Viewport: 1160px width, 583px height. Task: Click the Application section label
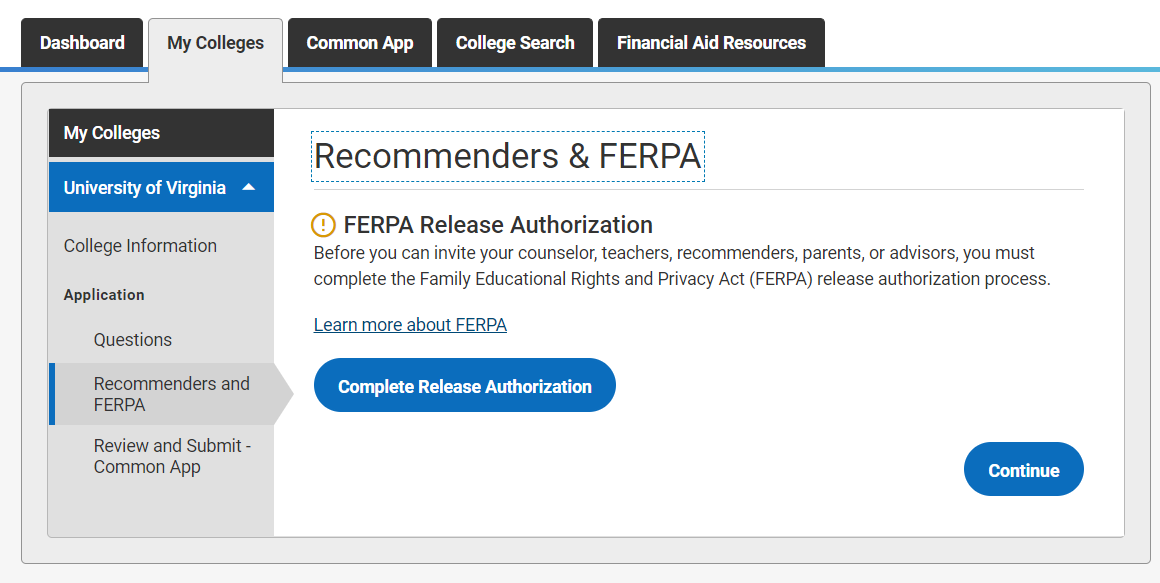click(104, 295)
